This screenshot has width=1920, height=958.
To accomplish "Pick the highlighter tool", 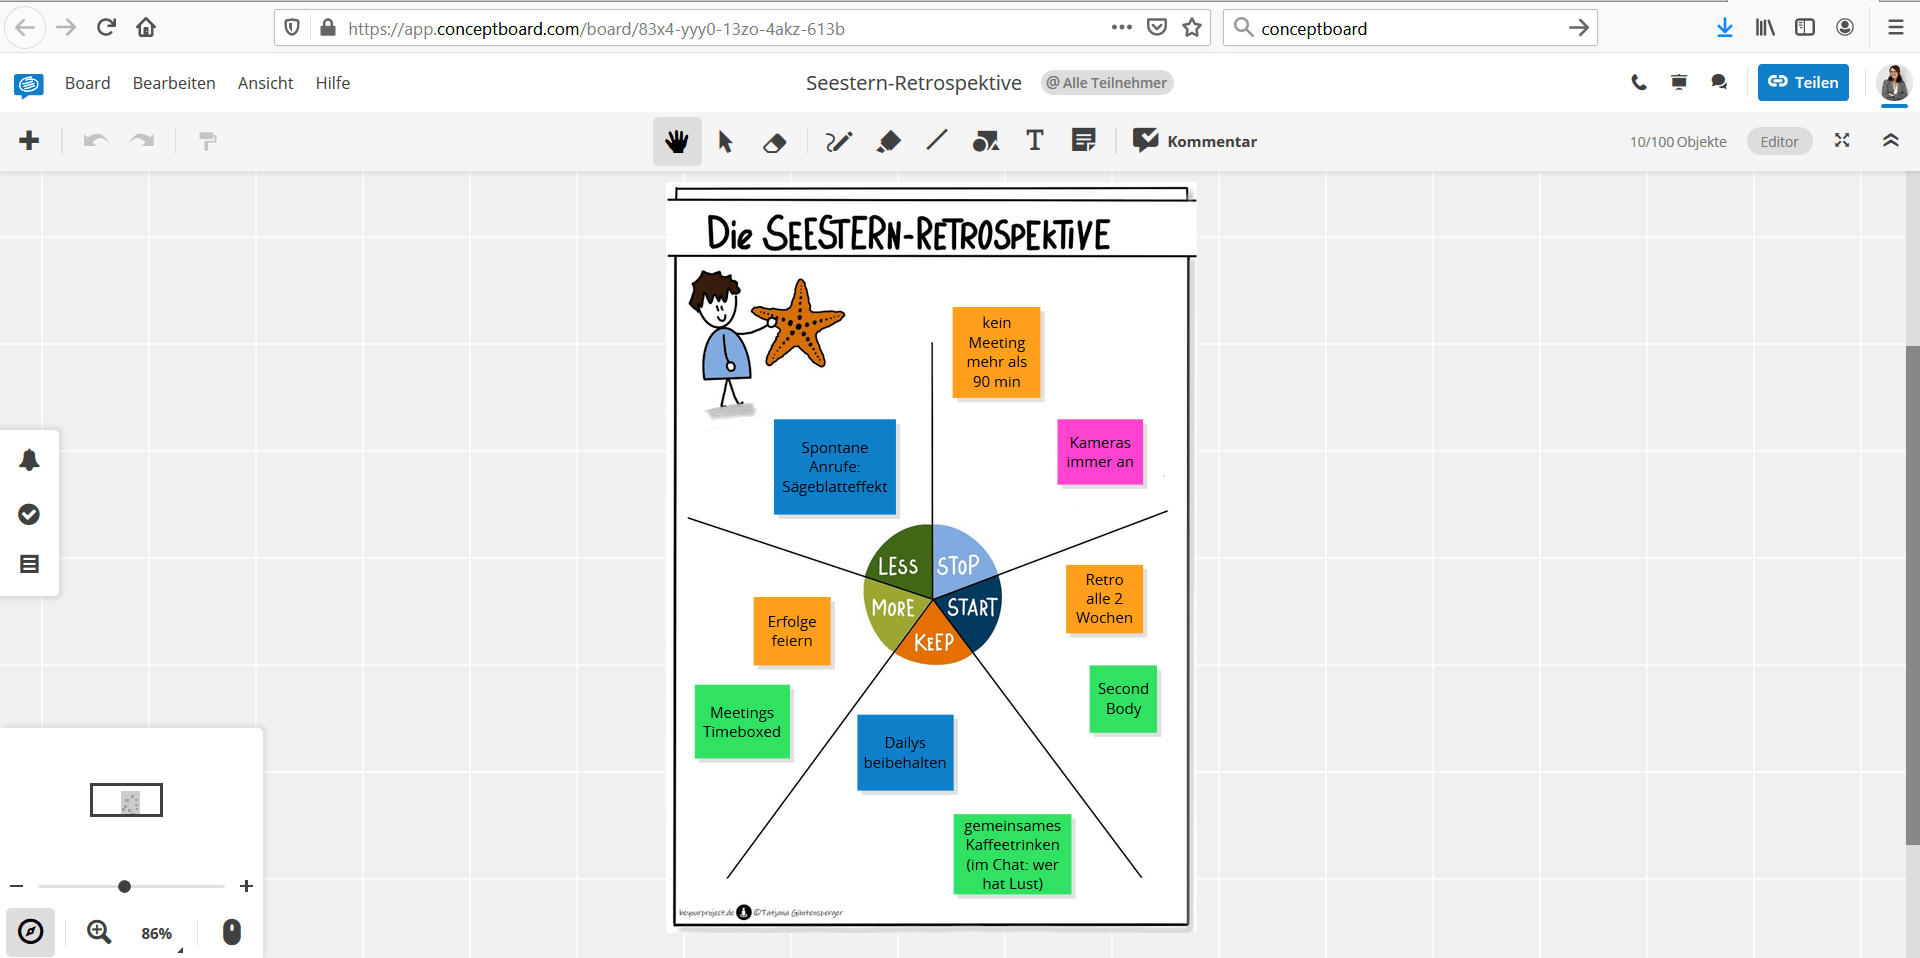I will (887, 141).
